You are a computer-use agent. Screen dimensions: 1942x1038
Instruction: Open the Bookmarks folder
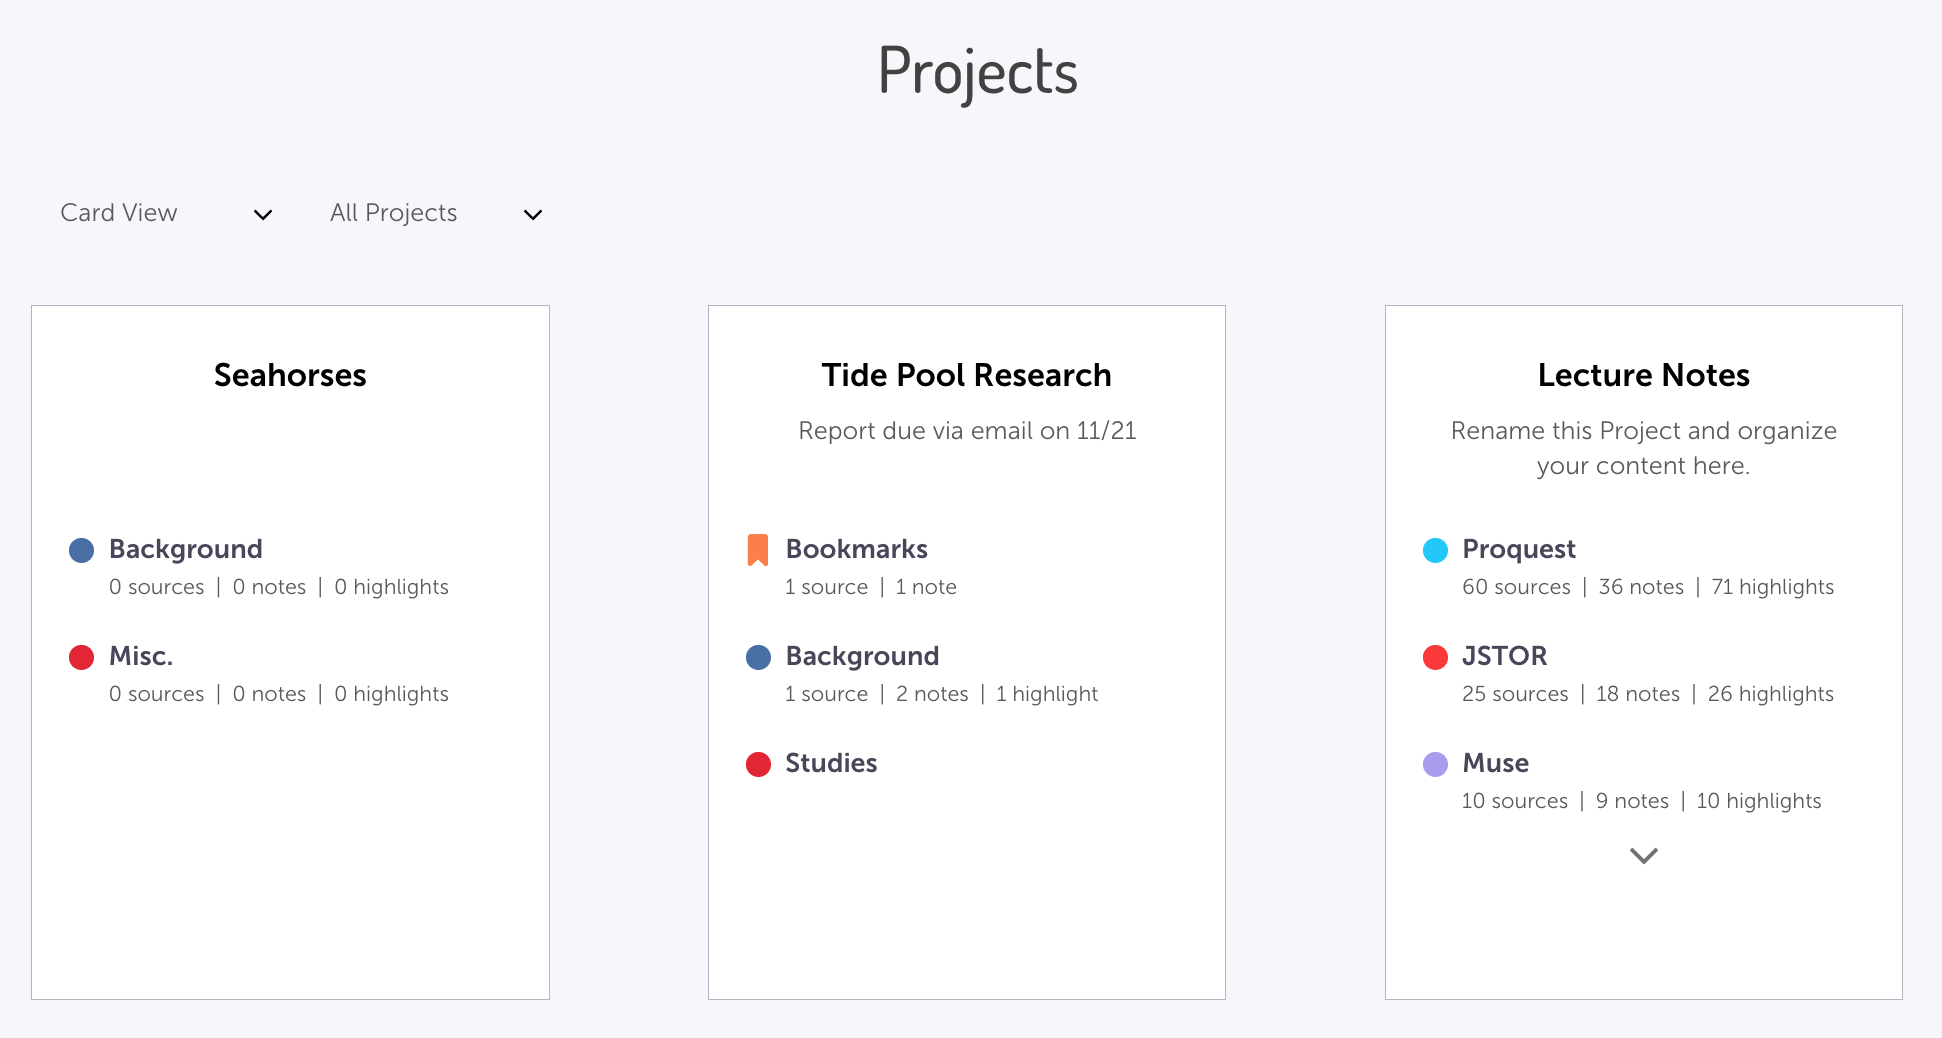[x=857, y=549]
